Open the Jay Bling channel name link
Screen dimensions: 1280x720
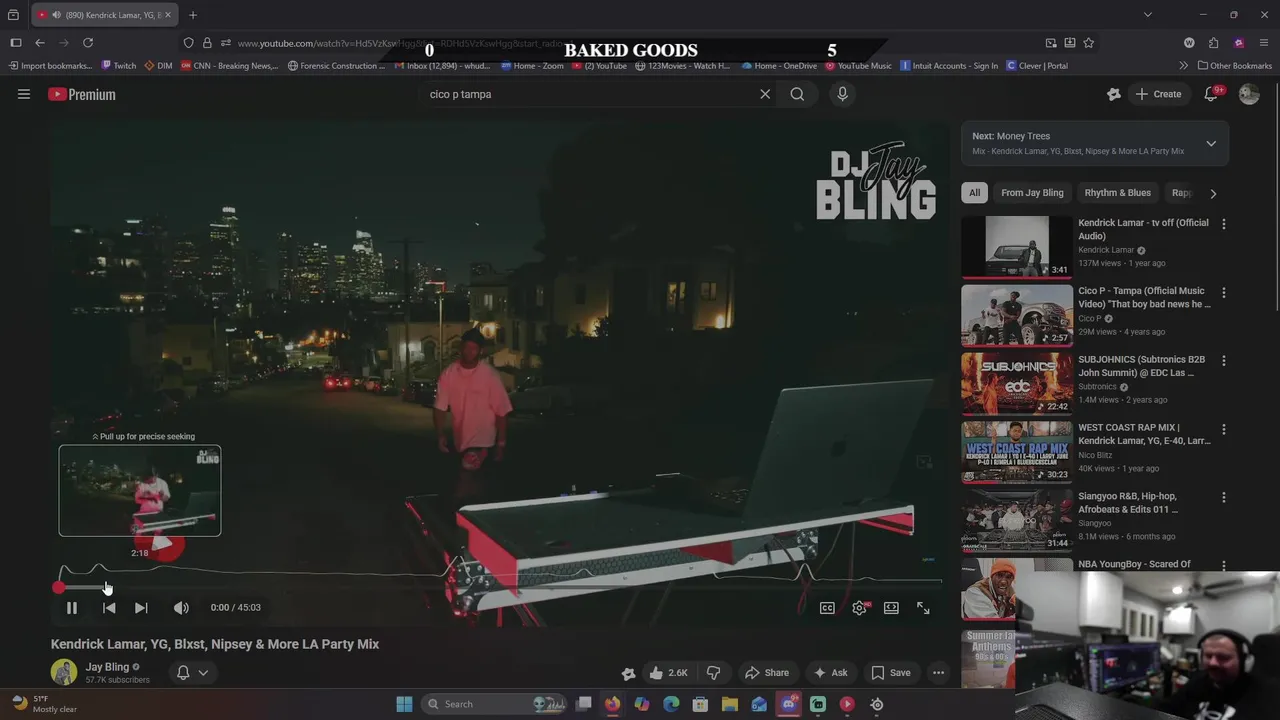[107, 667]
